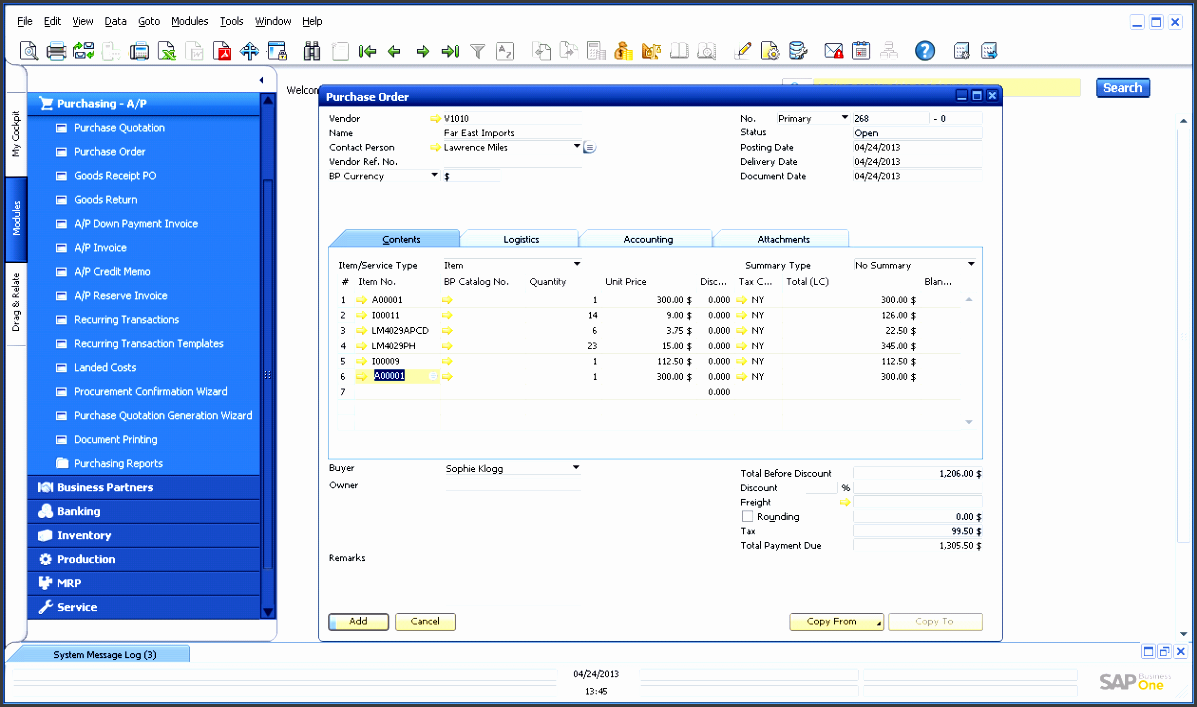Click the Vendor link arrow next to V1010
Image resolution: width=1197 pixels, height=707 pixels.
[435, 118]
